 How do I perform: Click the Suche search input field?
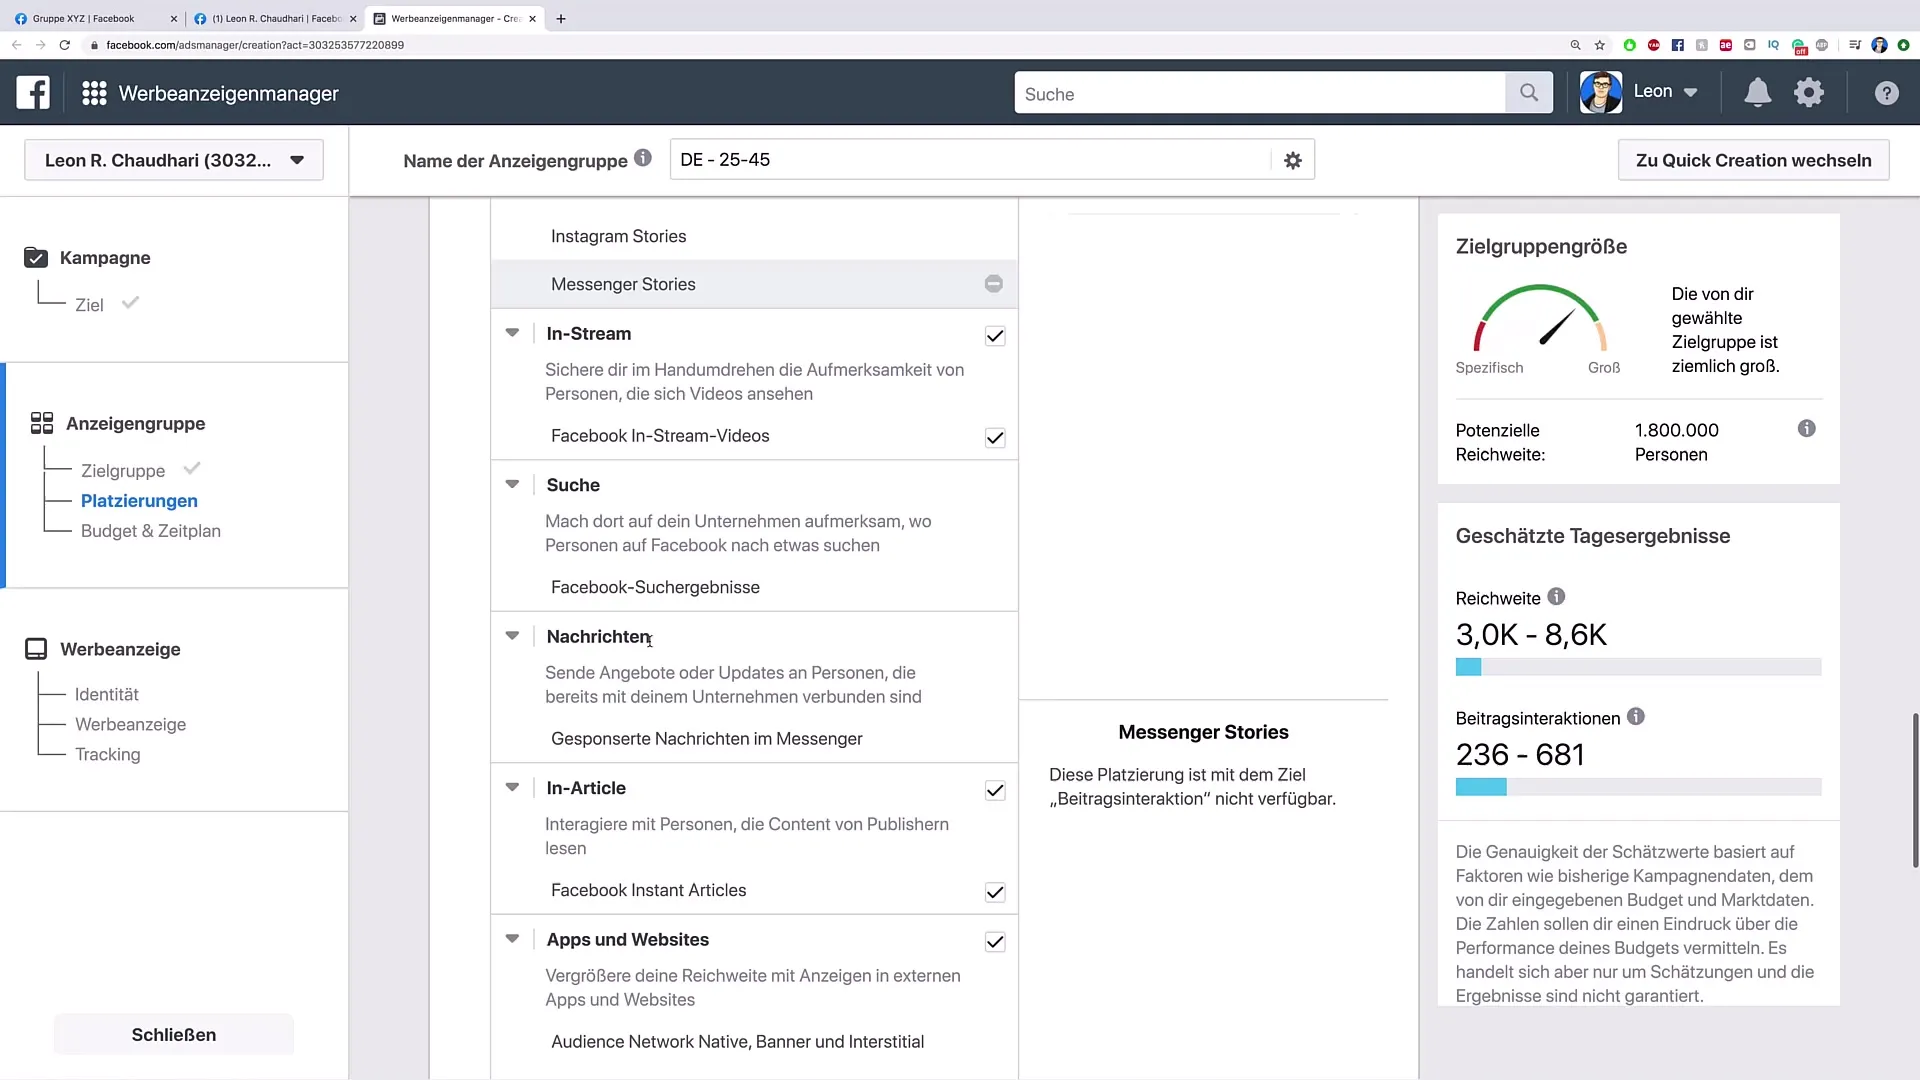click(1260, 93)
